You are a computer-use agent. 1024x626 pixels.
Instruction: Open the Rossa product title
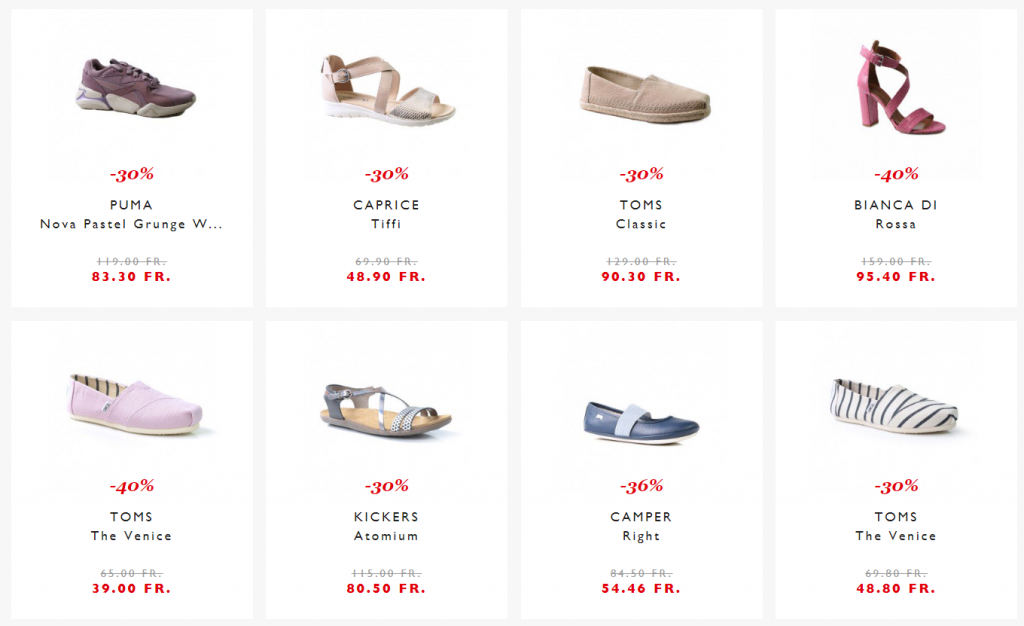click(895, 224)
